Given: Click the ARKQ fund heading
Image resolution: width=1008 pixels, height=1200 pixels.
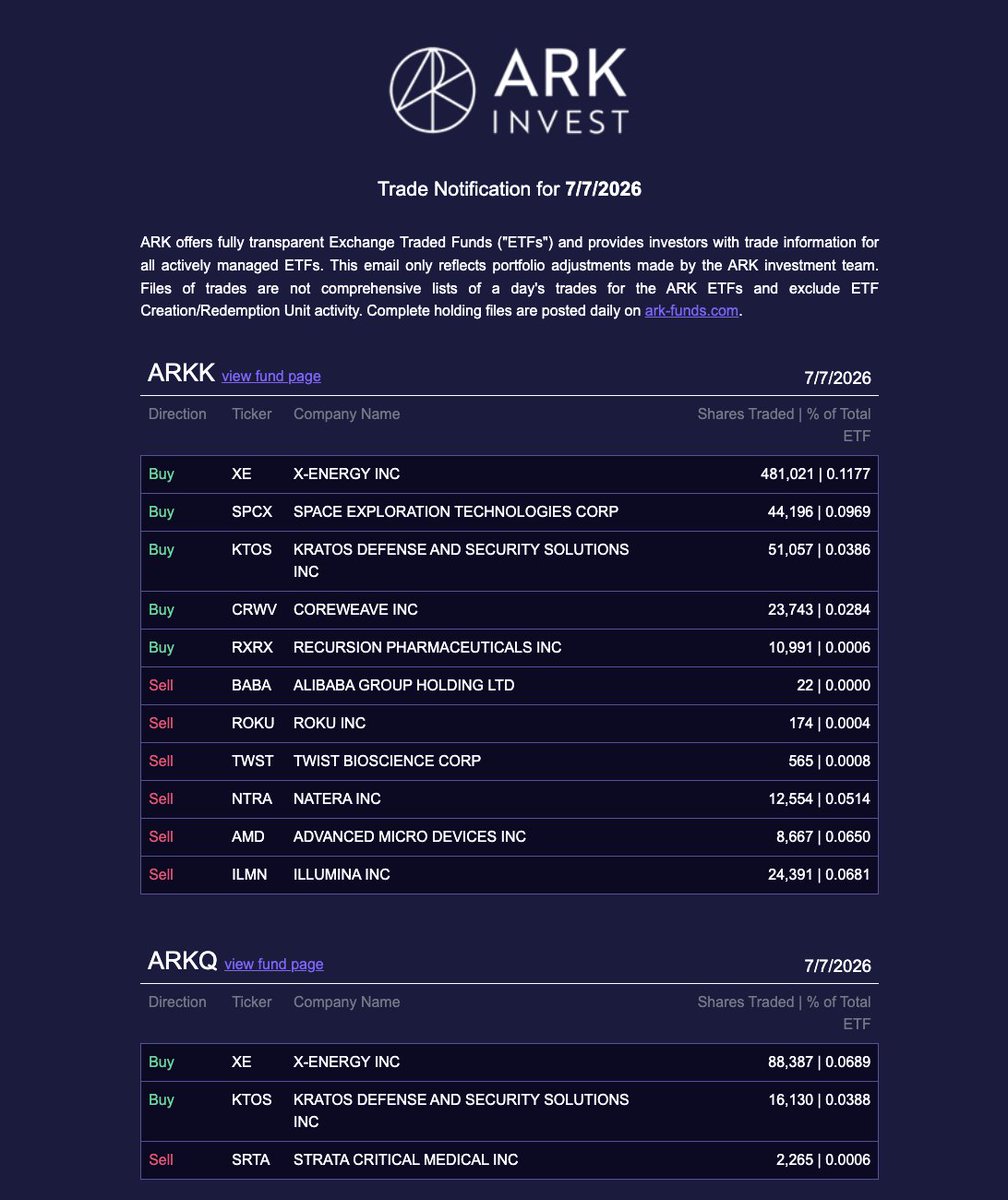Looking at the screenshot, I should click(182, 962).
